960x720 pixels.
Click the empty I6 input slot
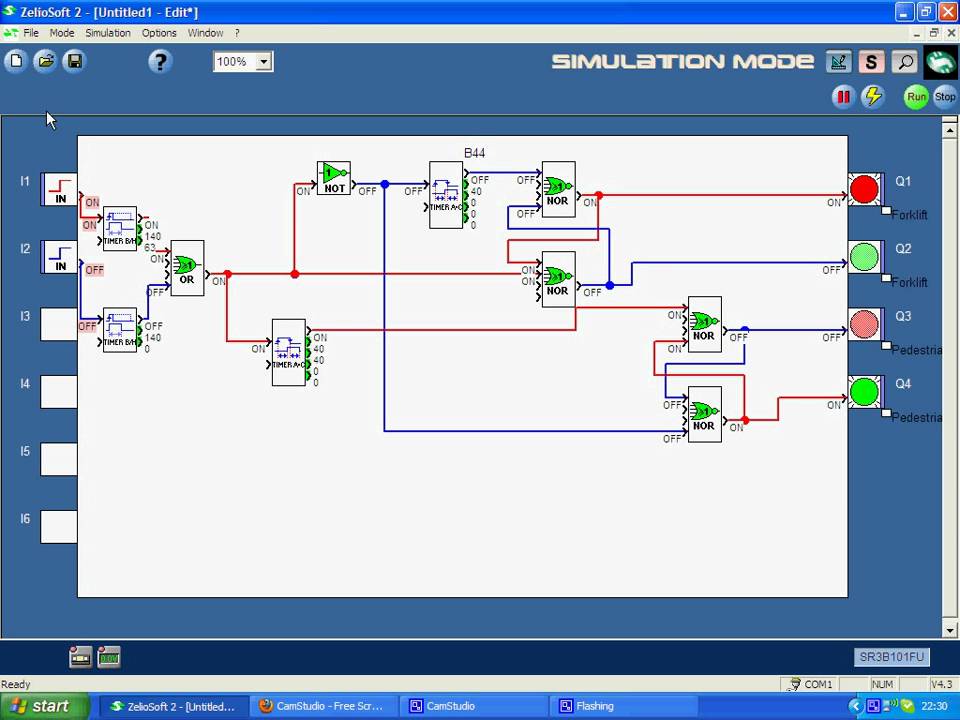pyautogui.click(x=59, y=527)
